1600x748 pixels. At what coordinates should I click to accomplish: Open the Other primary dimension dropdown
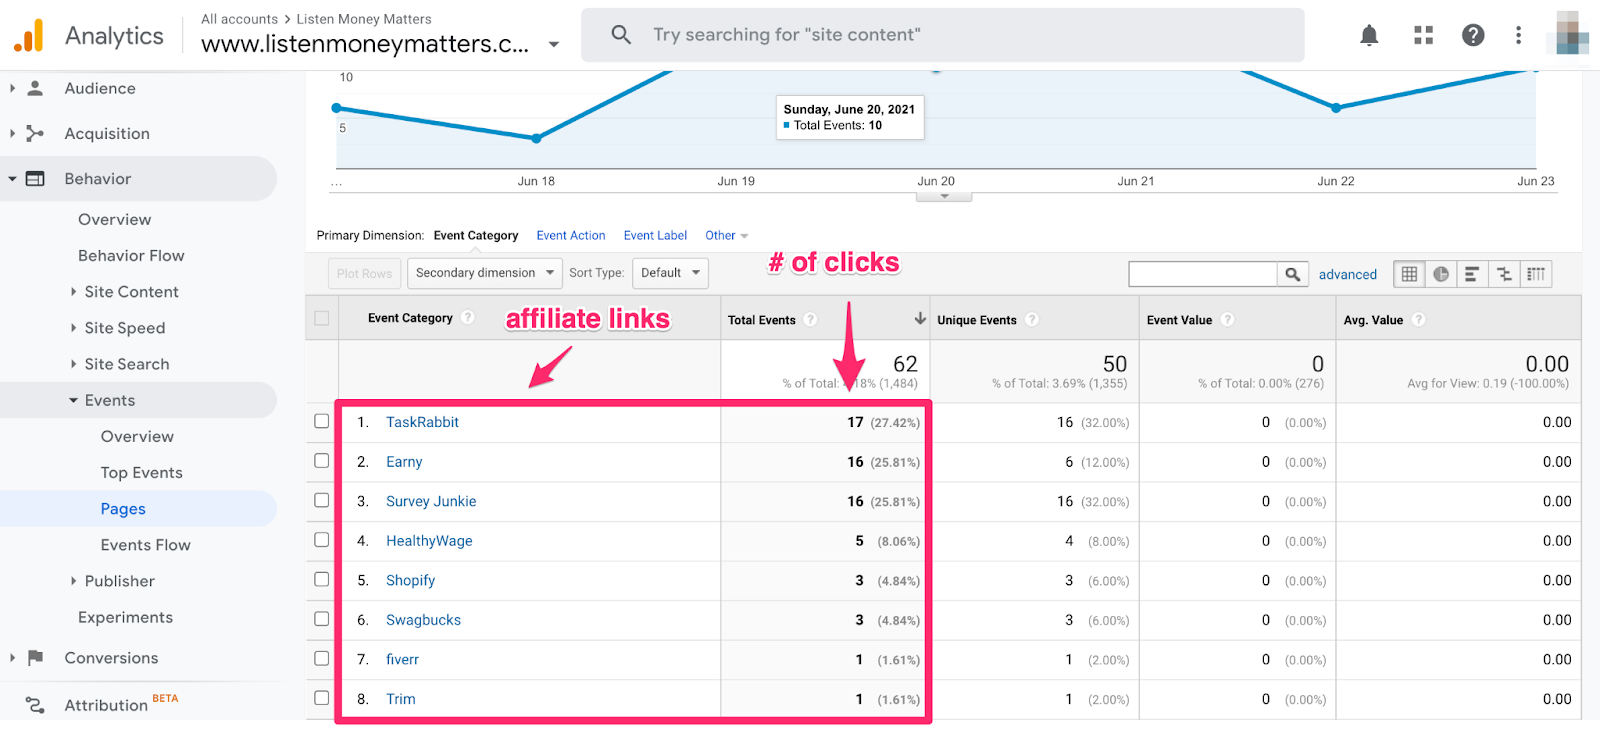pos(726,236)
